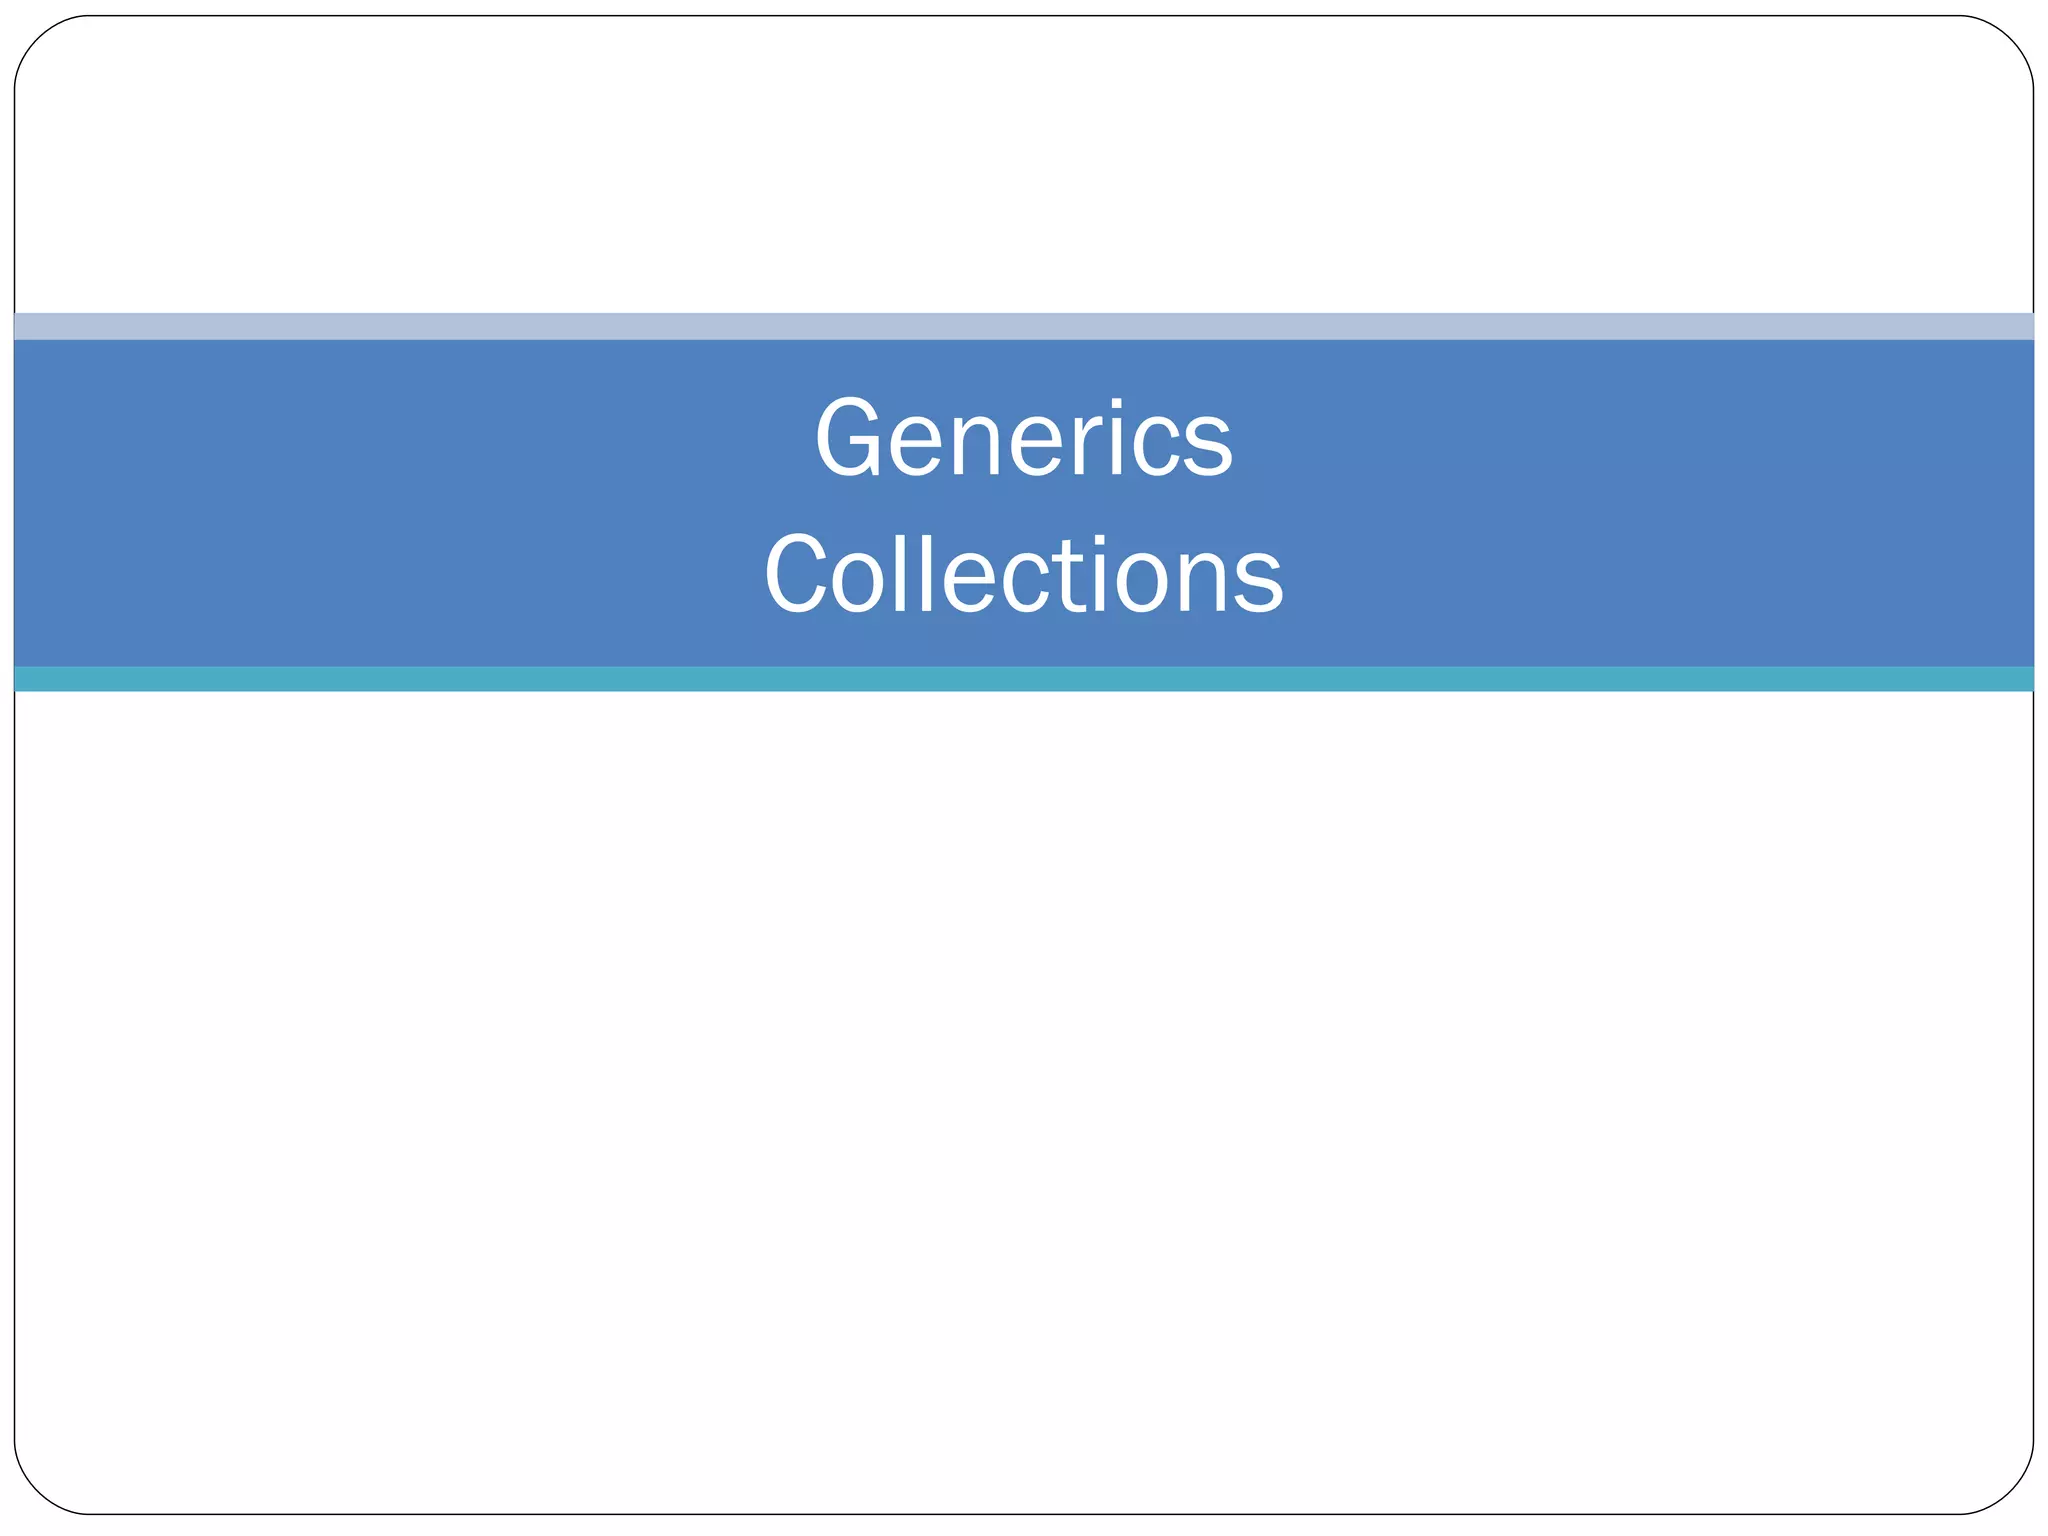2048x1536 pixels.
Task: Select the pale lavender stripe above banner
Action: pyautogui.click(x=1023, y=326)
